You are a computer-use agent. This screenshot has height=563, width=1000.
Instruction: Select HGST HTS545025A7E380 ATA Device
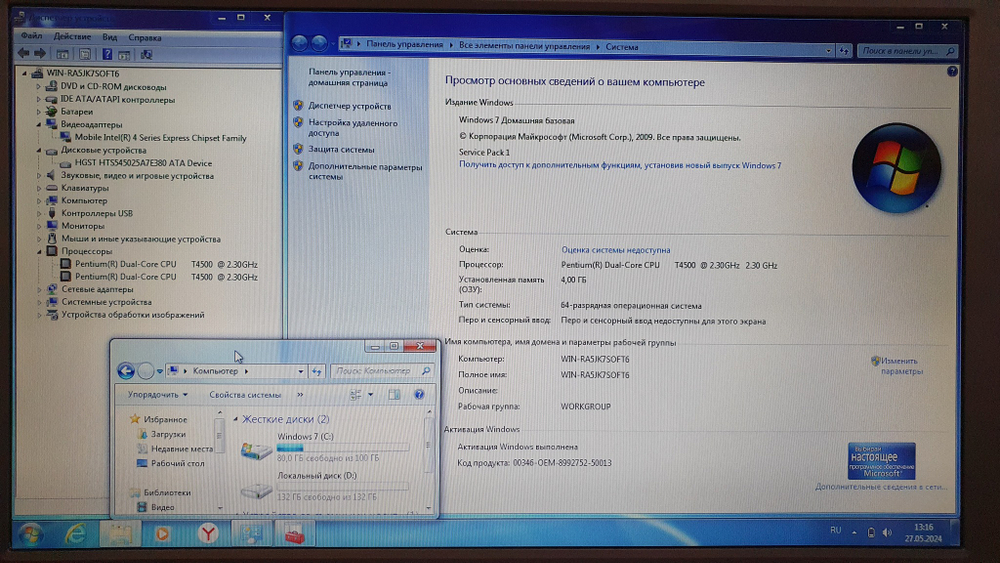click(x=143, y=163)
